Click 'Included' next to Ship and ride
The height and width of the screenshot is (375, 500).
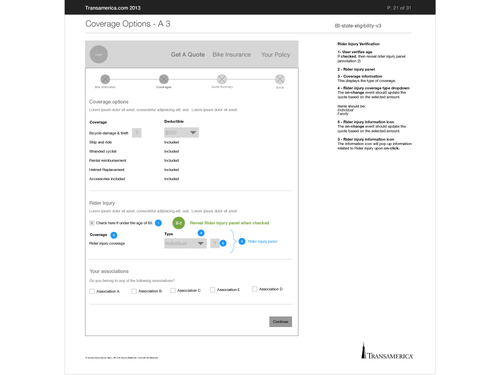click(x=171, y=142)
